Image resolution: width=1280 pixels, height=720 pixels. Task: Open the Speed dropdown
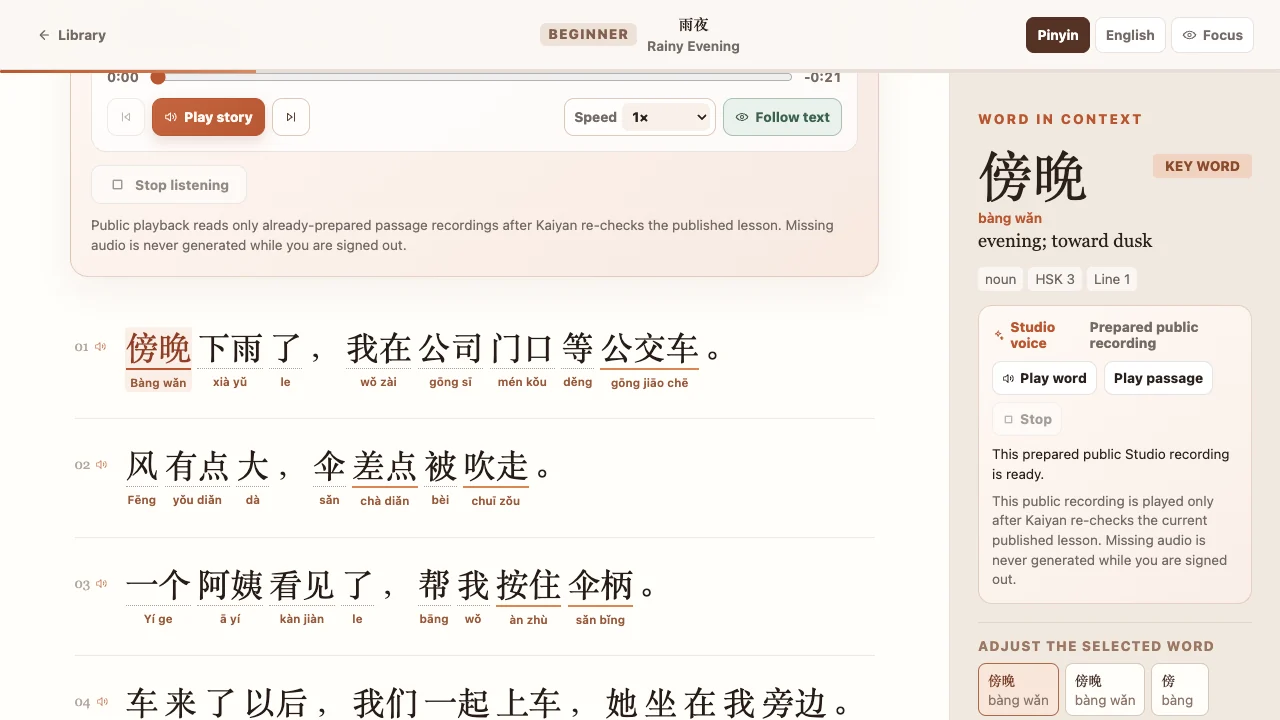[667, 117]
